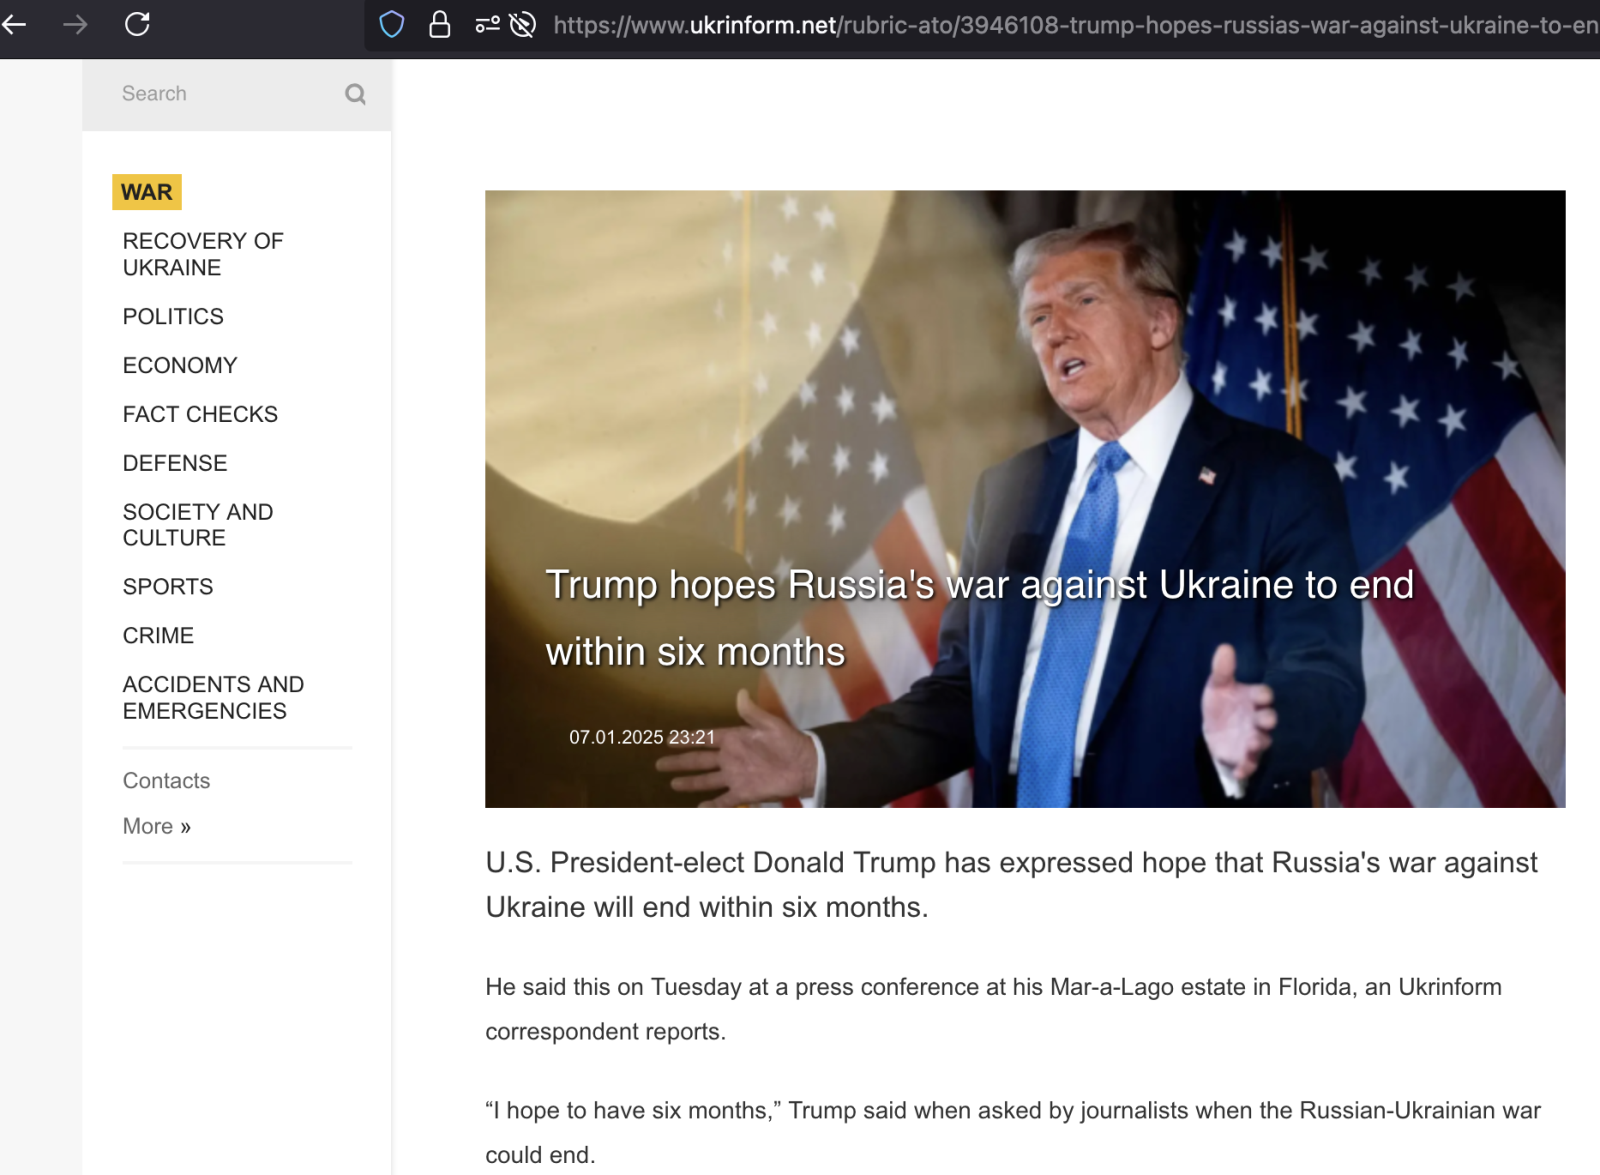Open the tracking protection shield icon
Screen dimensions: 1600x1175
[x=392, y=24]
